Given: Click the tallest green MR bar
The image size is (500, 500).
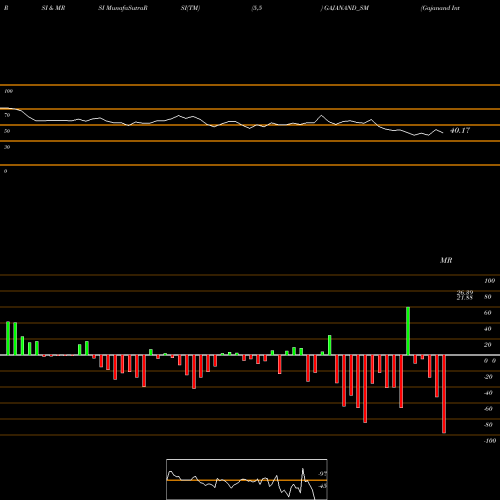Looking at the screenshot, I should 408,331.
